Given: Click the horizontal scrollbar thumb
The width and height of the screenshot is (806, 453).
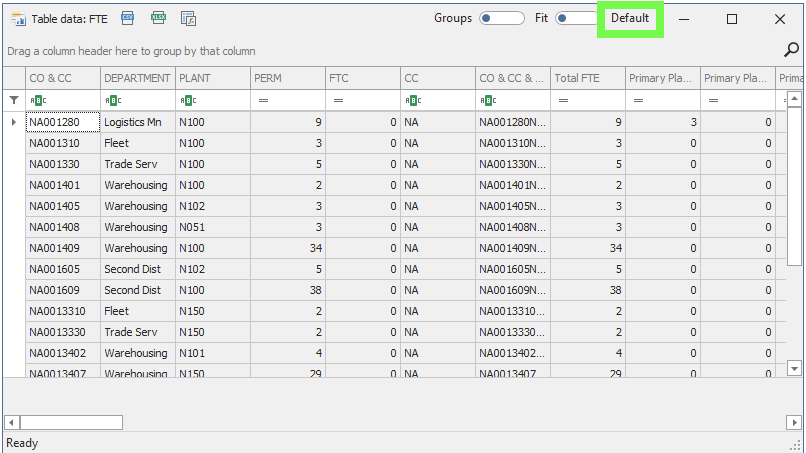Looking at the screenshot, I should [x=72, y=422].
